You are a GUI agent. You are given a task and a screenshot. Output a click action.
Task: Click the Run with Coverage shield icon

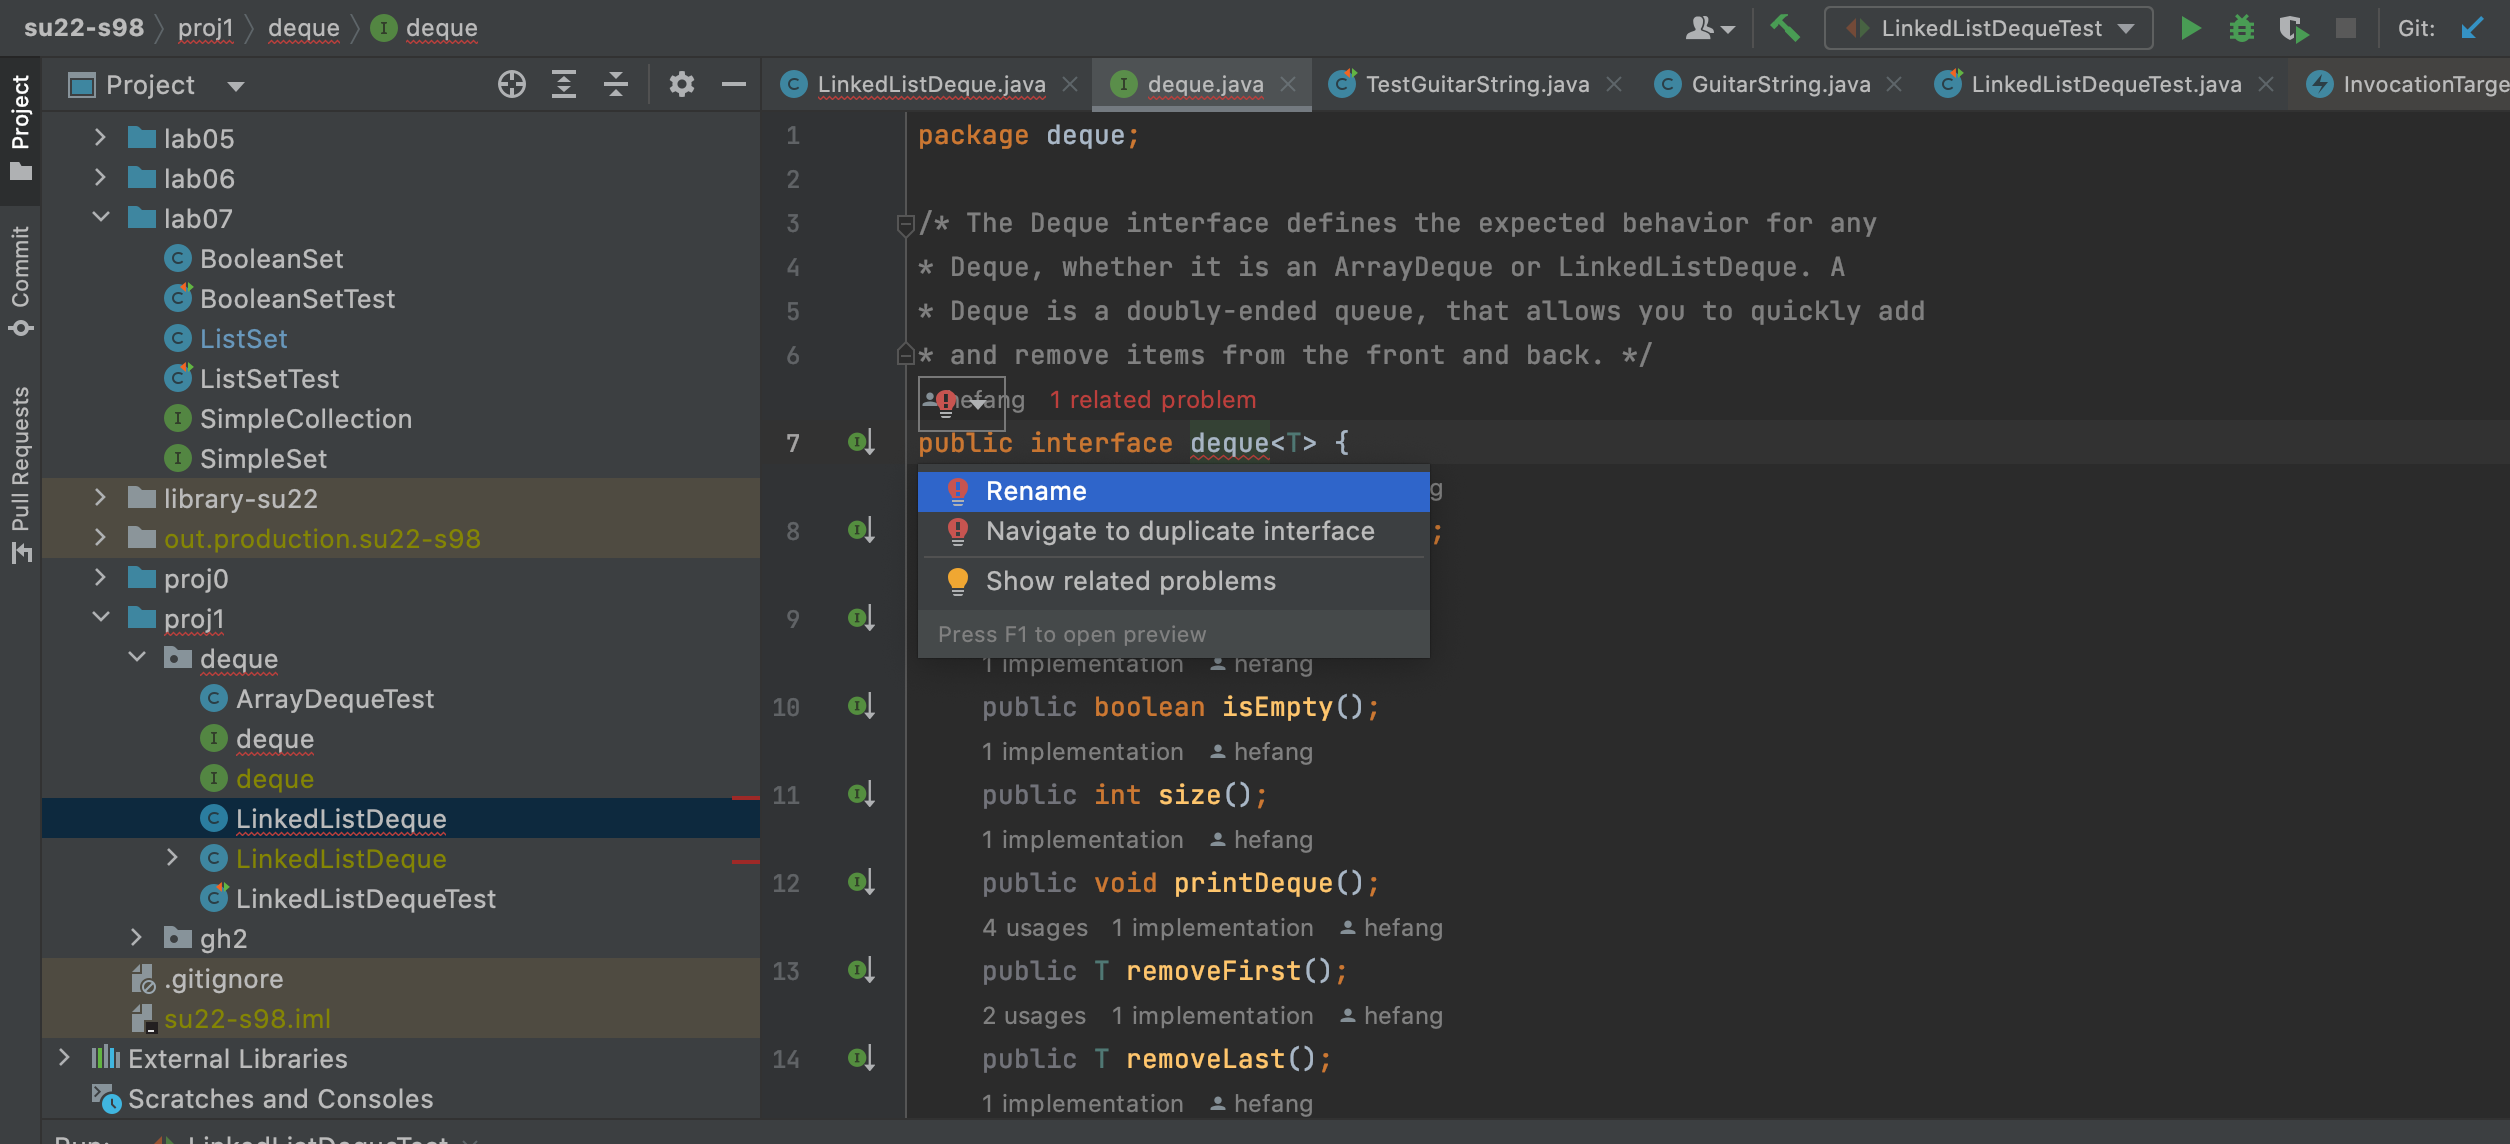tap(2293, 28)
